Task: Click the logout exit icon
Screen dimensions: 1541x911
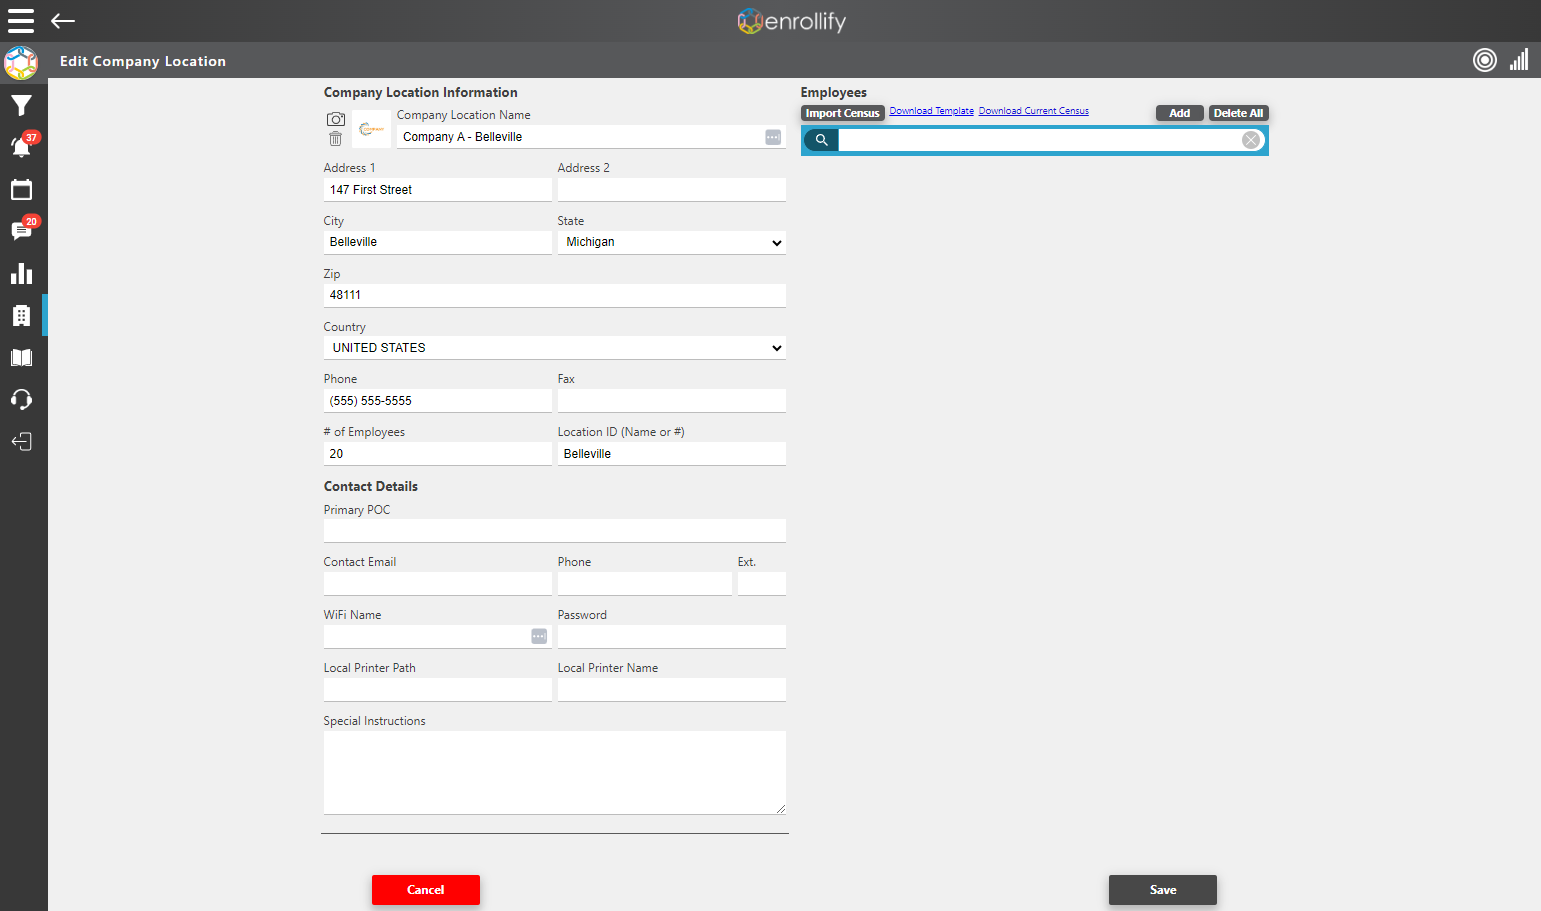Action: [21, 442]
